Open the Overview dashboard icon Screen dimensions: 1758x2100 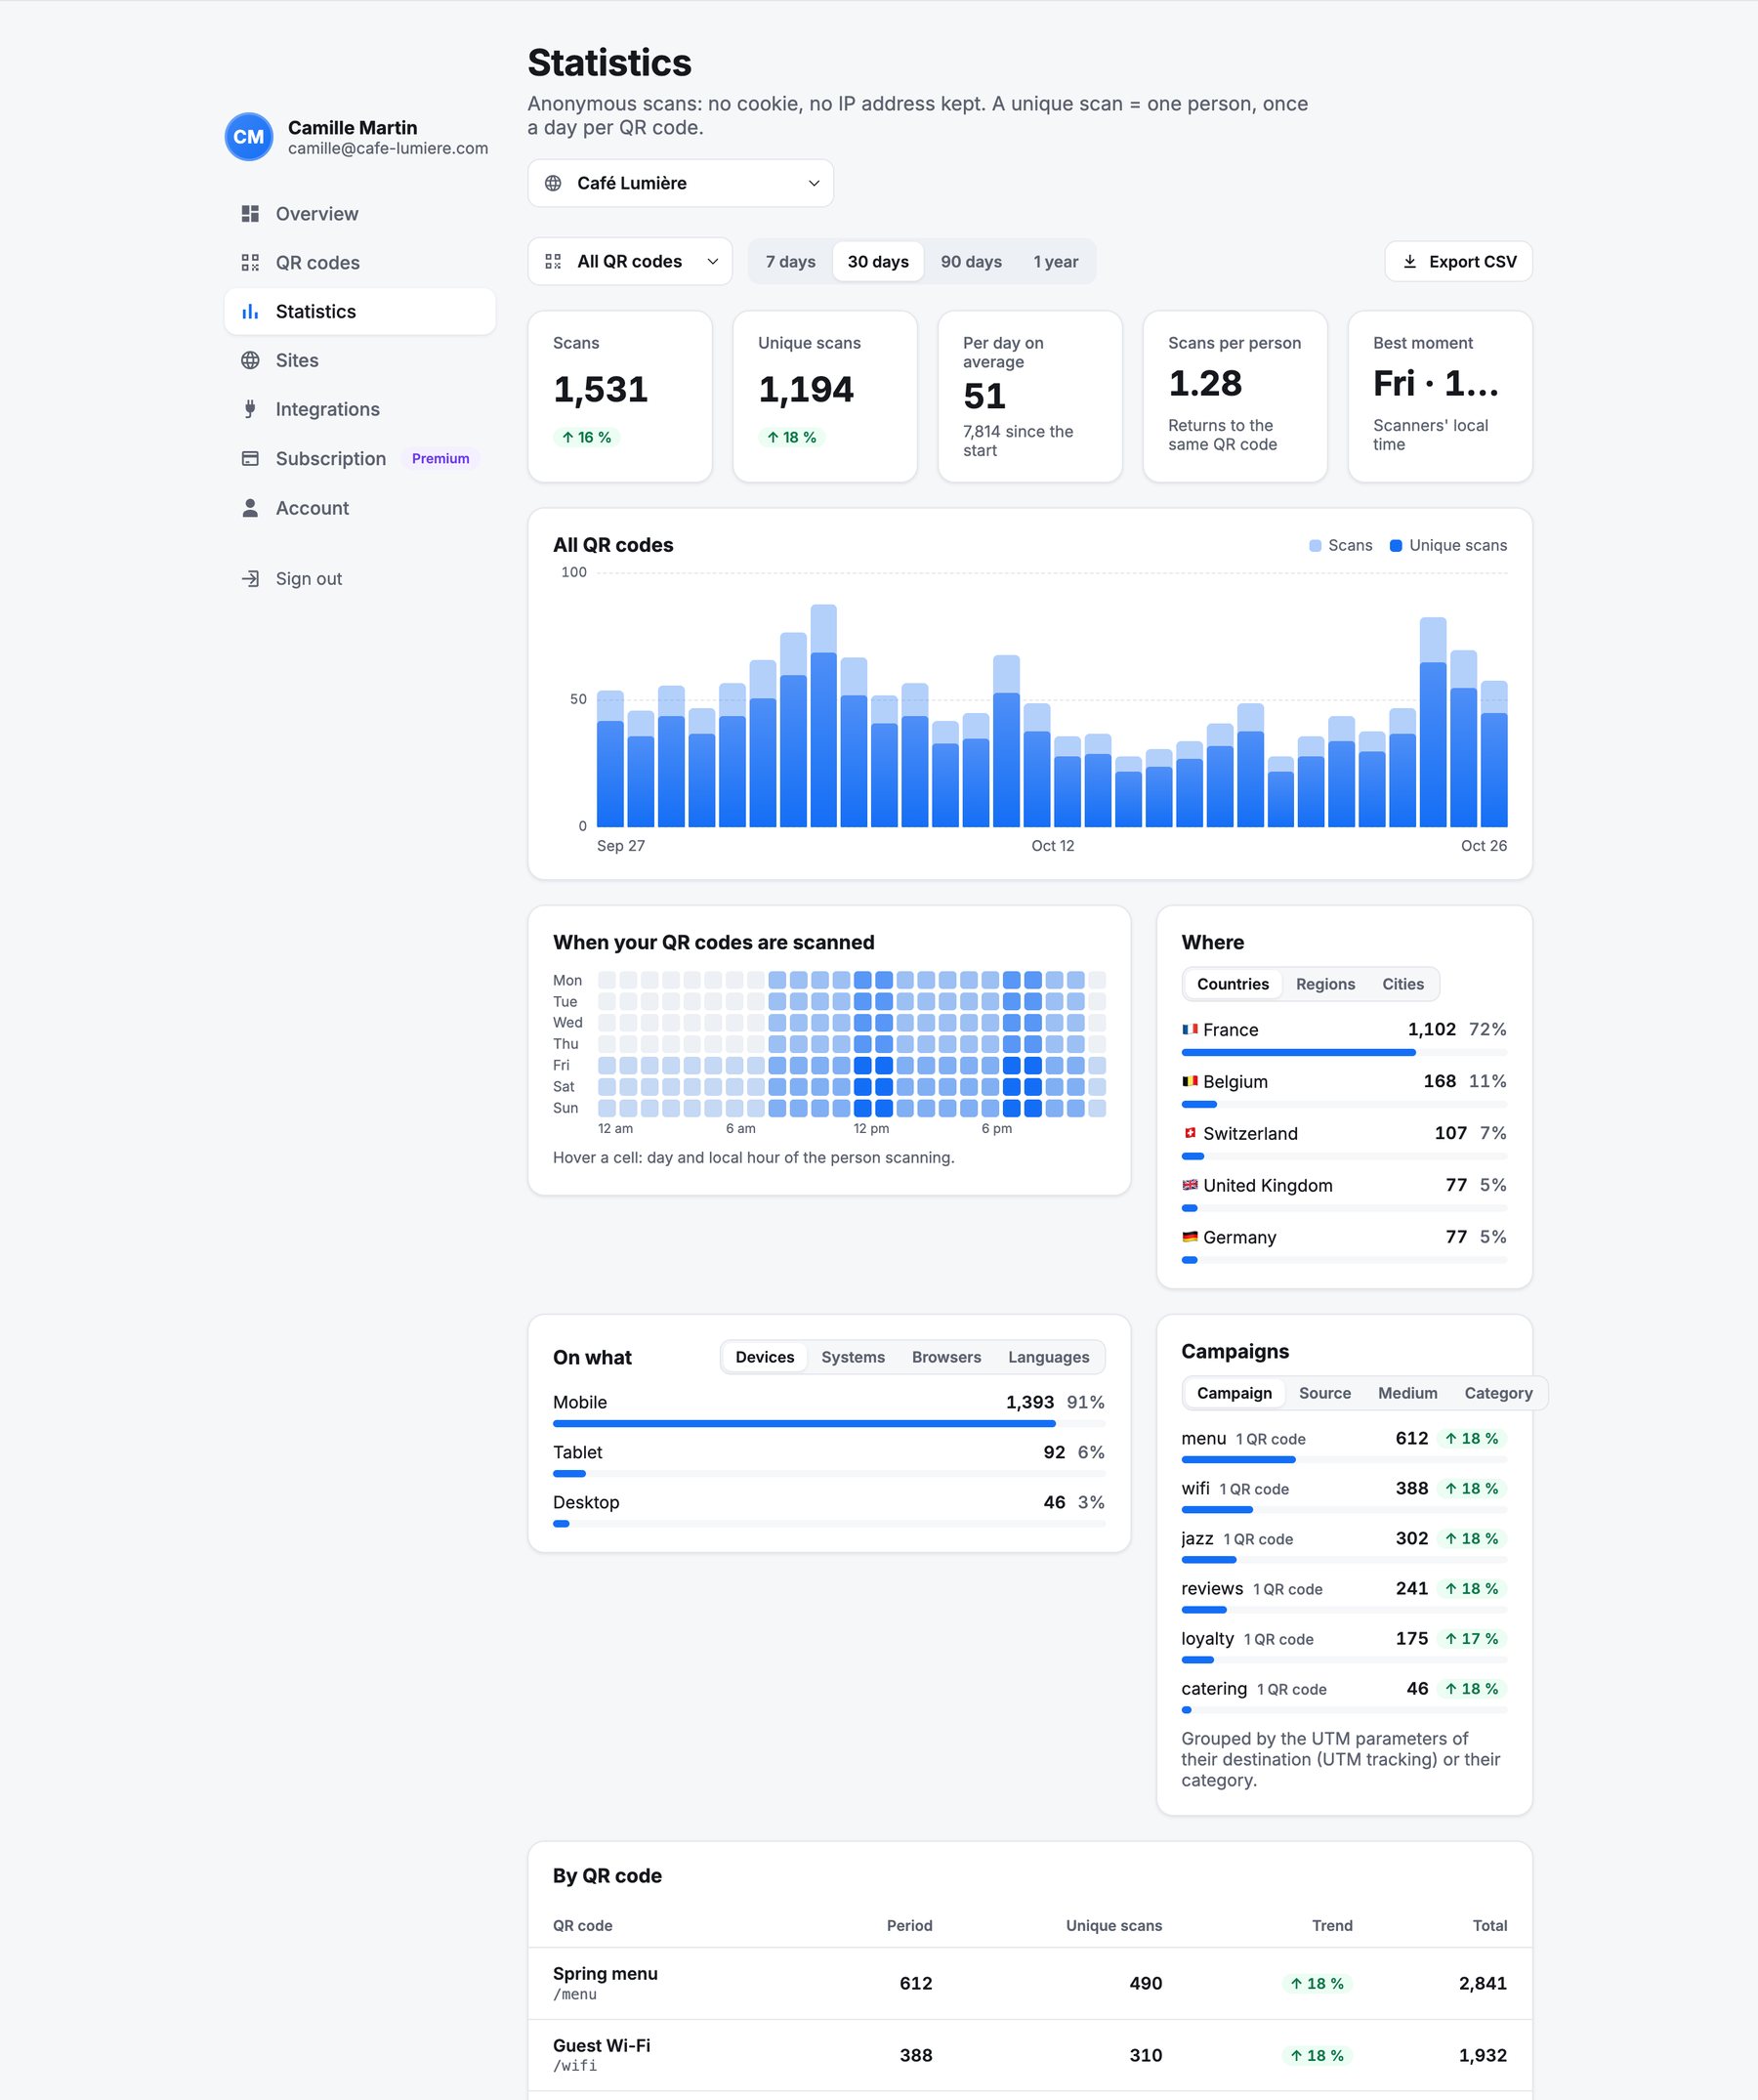pos(250,214)
